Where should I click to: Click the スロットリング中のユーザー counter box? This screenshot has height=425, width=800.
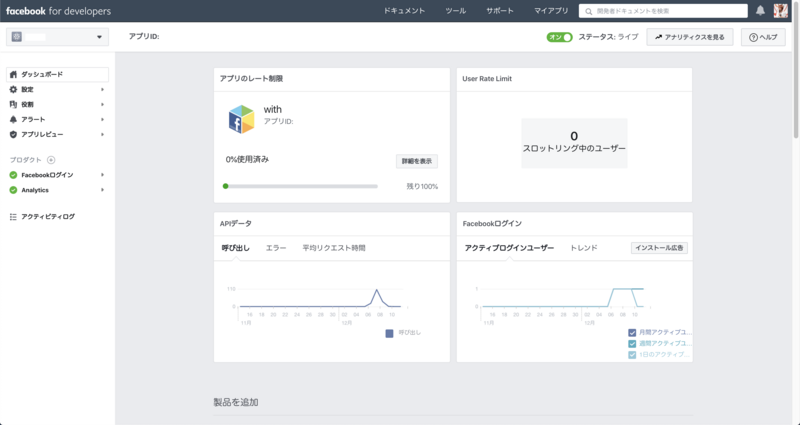click(x=574, y=143)
